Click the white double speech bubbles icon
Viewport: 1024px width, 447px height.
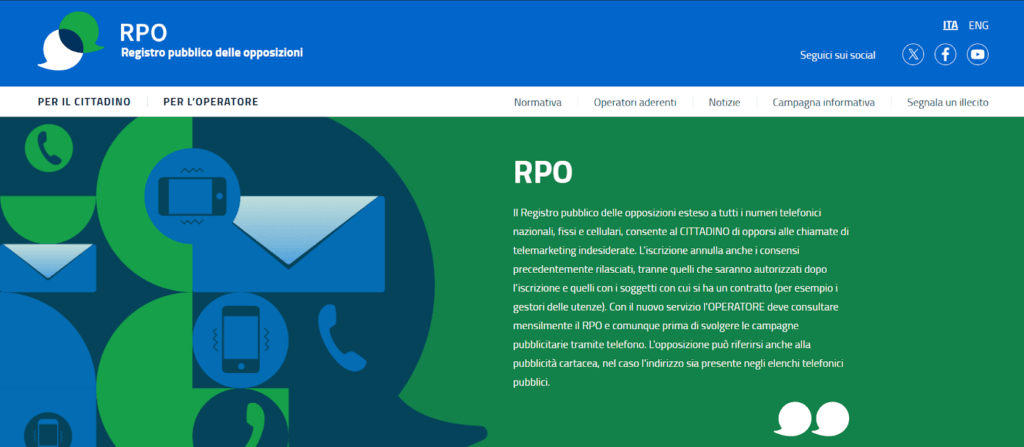(x=812, y=419)
